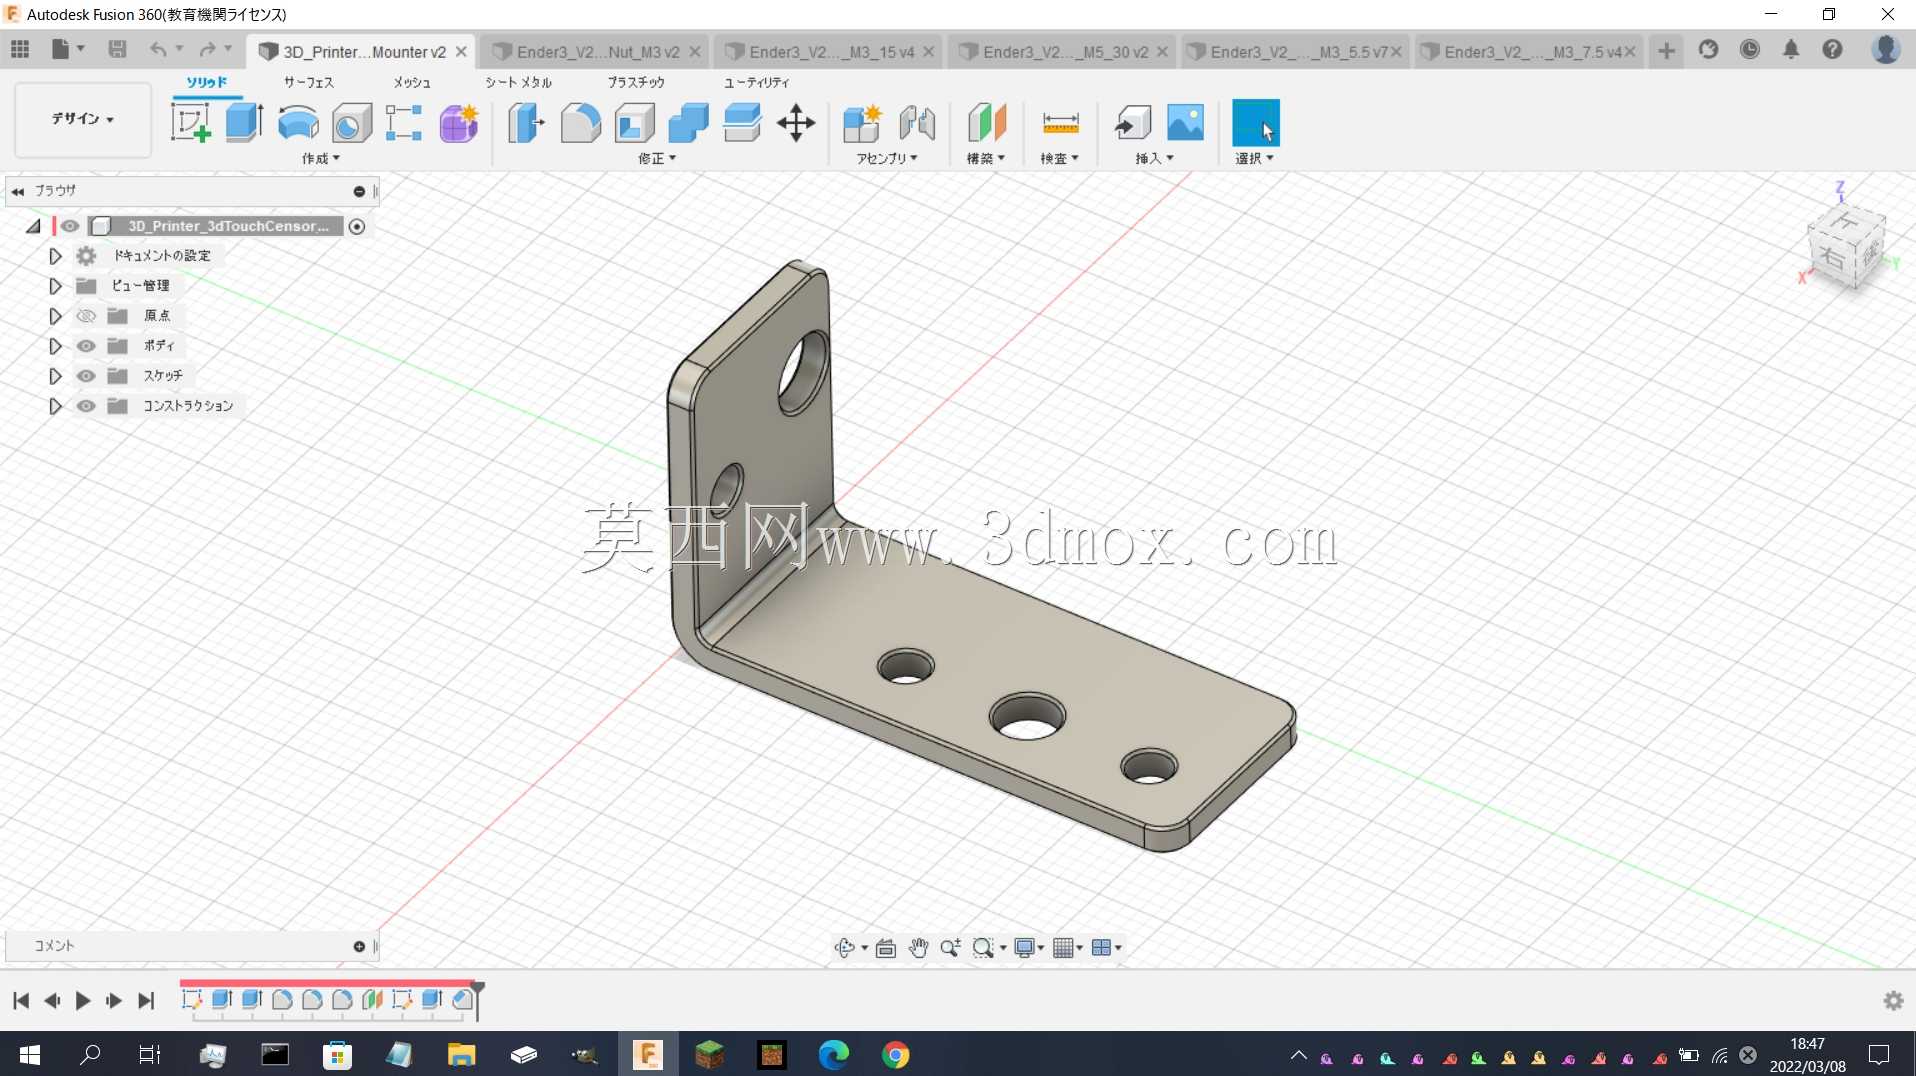Select the Shell tool
Viewport: 1916px width, 1076px height.
coord(634,123)
